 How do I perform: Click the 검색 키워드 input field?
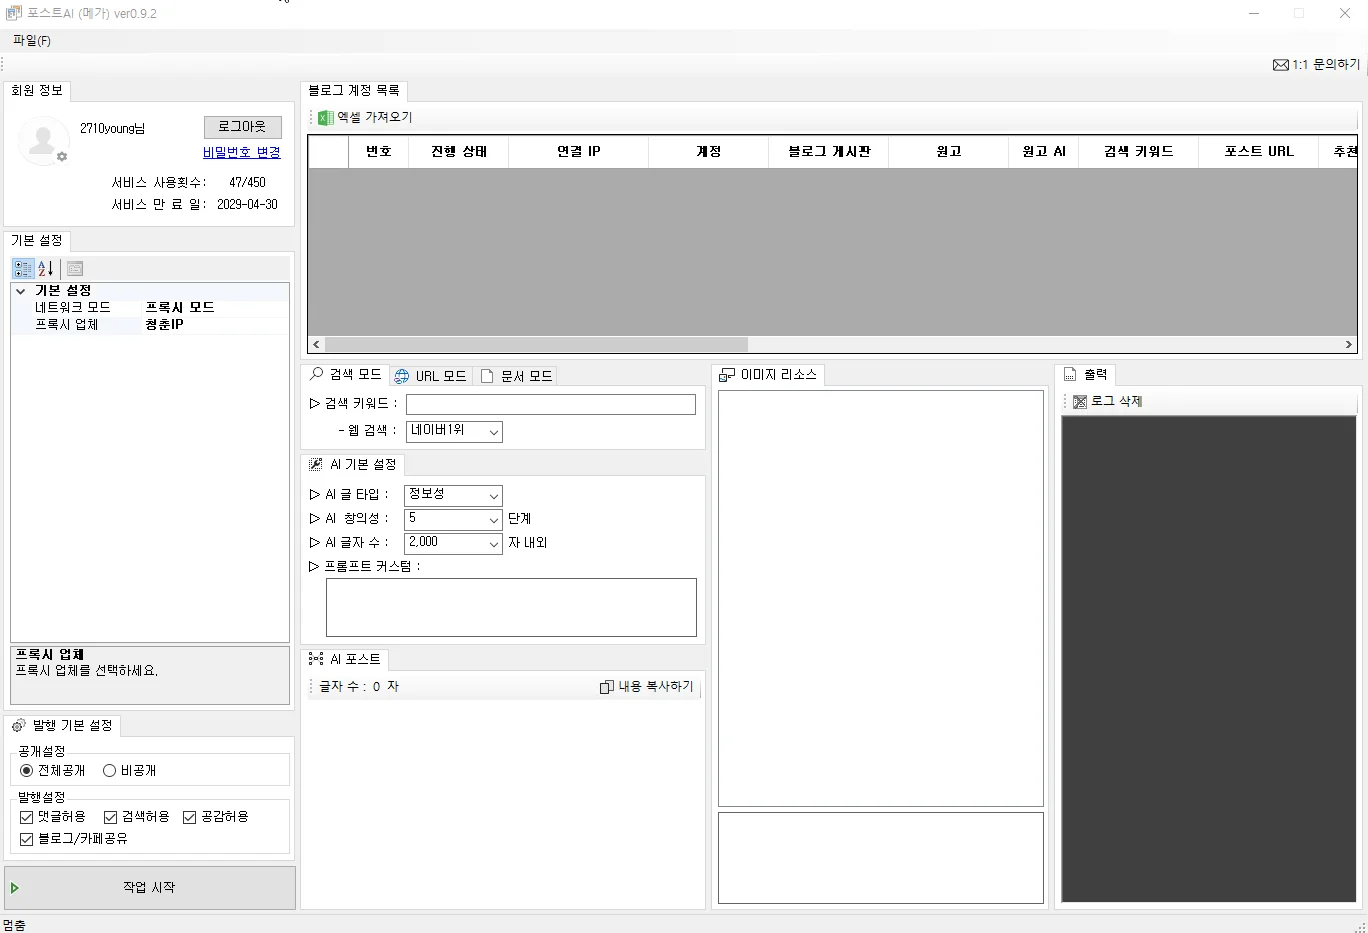click(x=551, y=404)
